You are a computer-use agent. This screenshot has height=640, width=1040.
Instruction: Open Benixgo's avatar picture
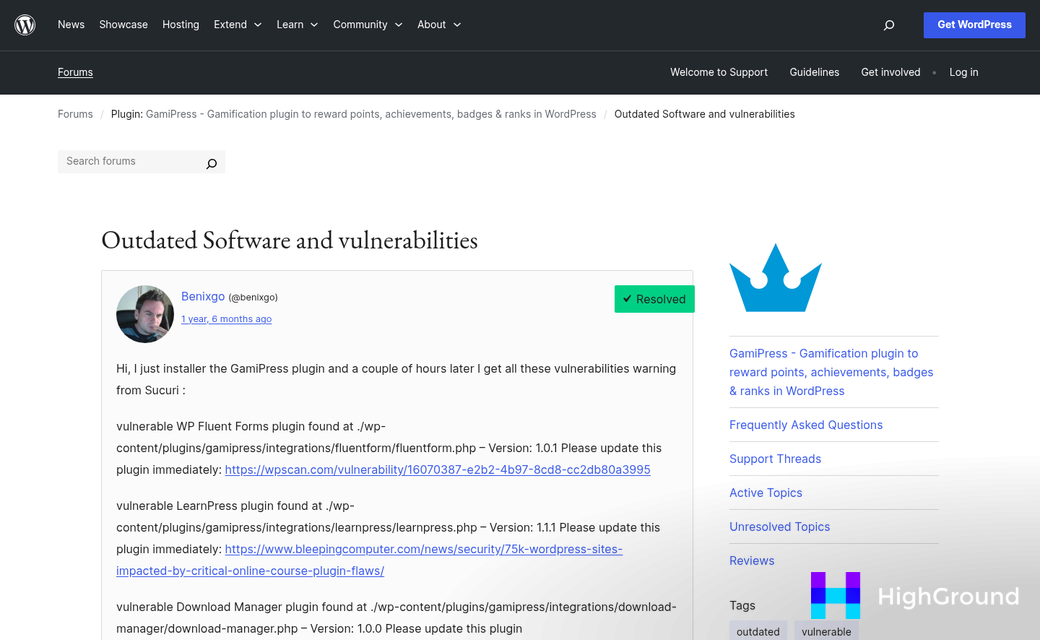point(145,314)
